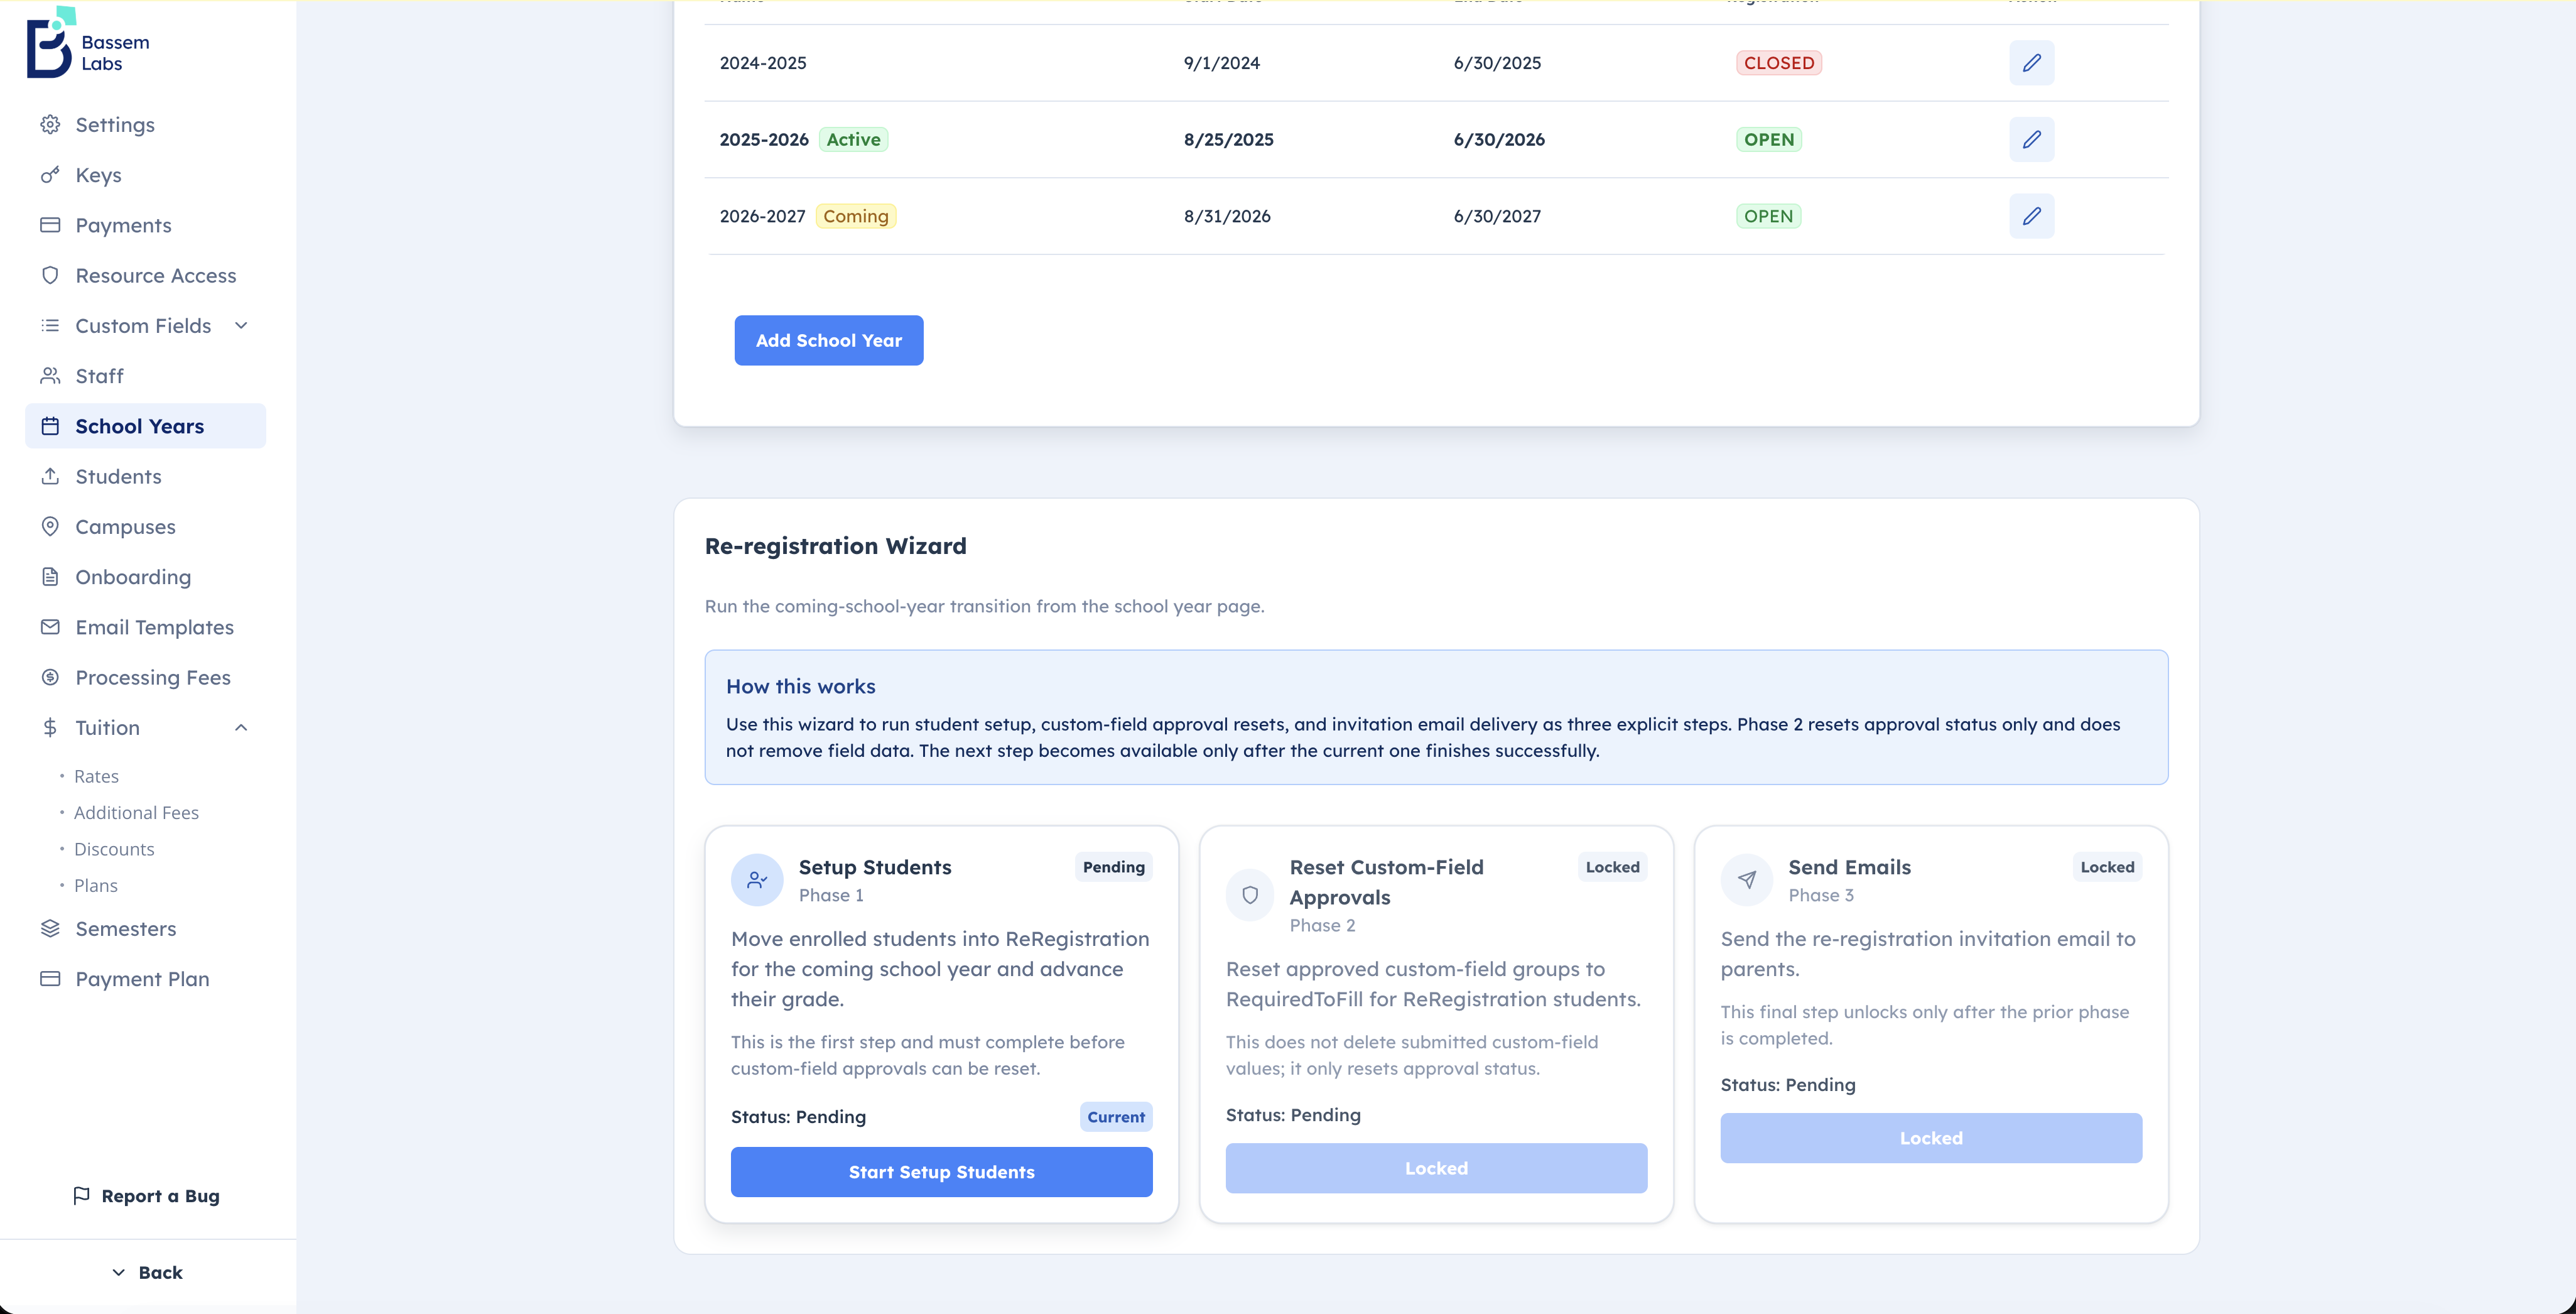Viewport: 2576px width, 1314px height.
Task: Click Add School Year button
Action: (x=828, y=340)
